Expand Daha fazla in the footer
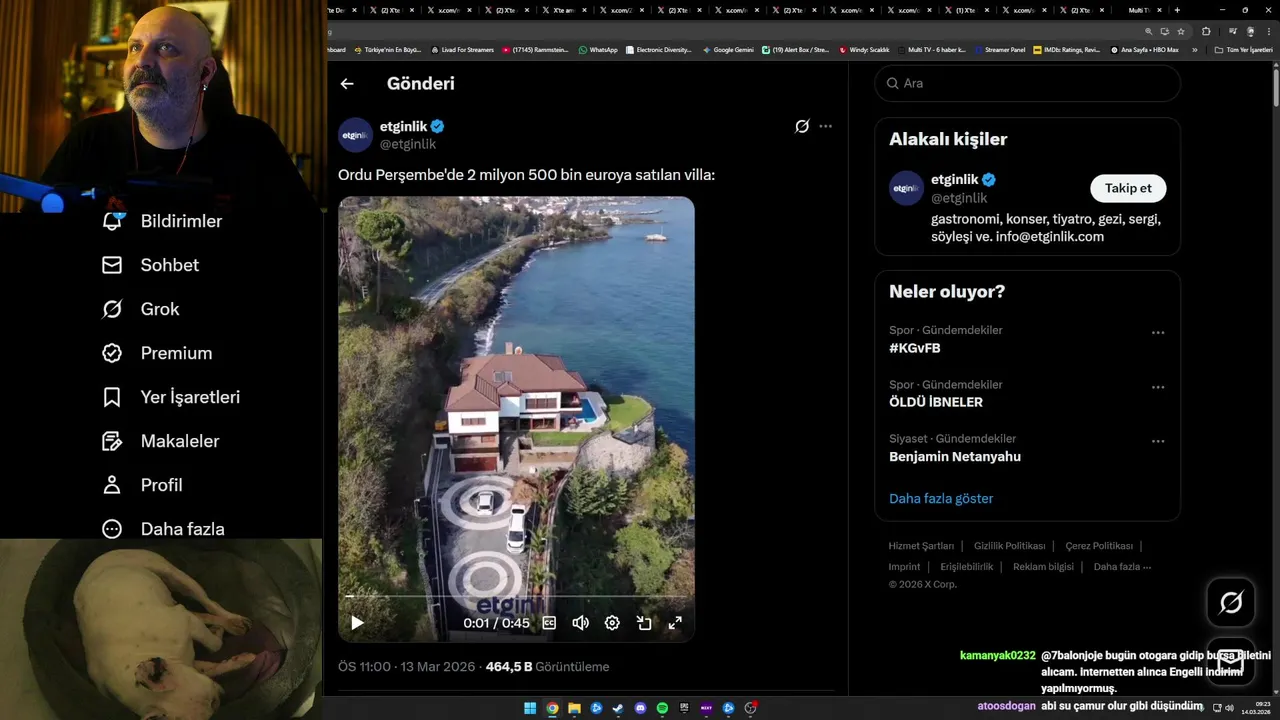Viewport: 1280px width, 720px height. click(x=1122, y=566)
